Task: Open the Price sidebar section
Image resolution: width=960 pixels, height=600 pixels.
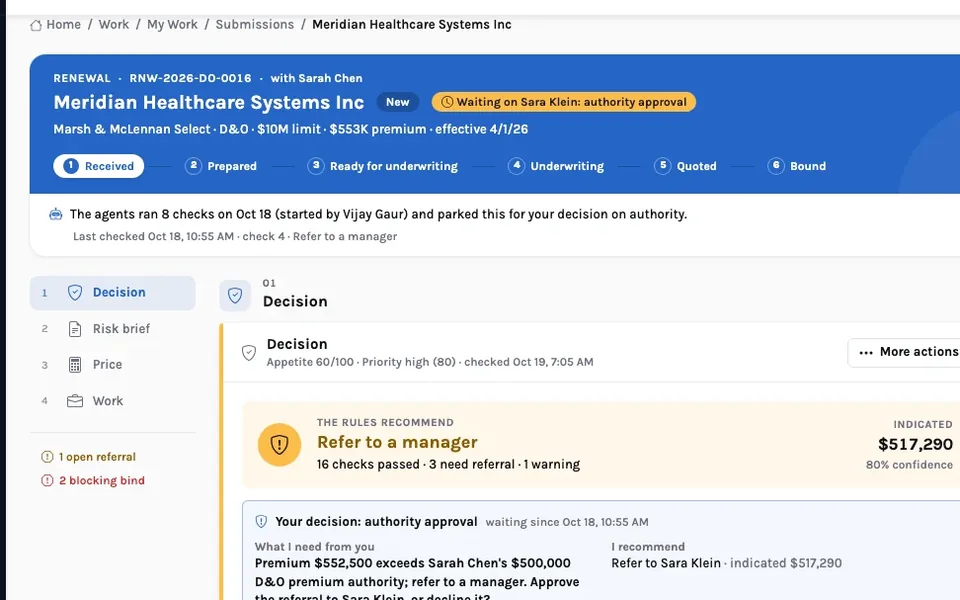Action: click(113, 365)
